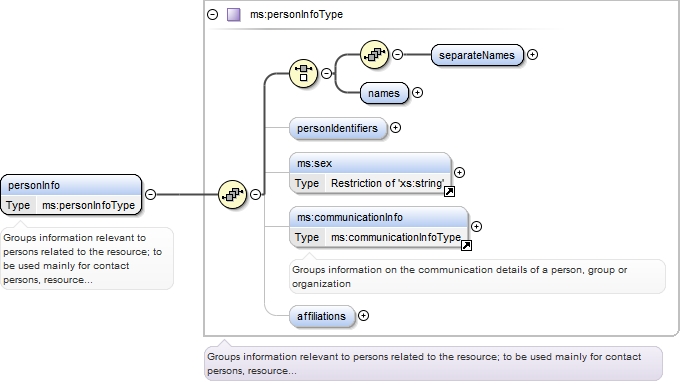Screen dimensions: 681x384
Task: Follow the type arrow icon on ms:sex
Action: 449,191
